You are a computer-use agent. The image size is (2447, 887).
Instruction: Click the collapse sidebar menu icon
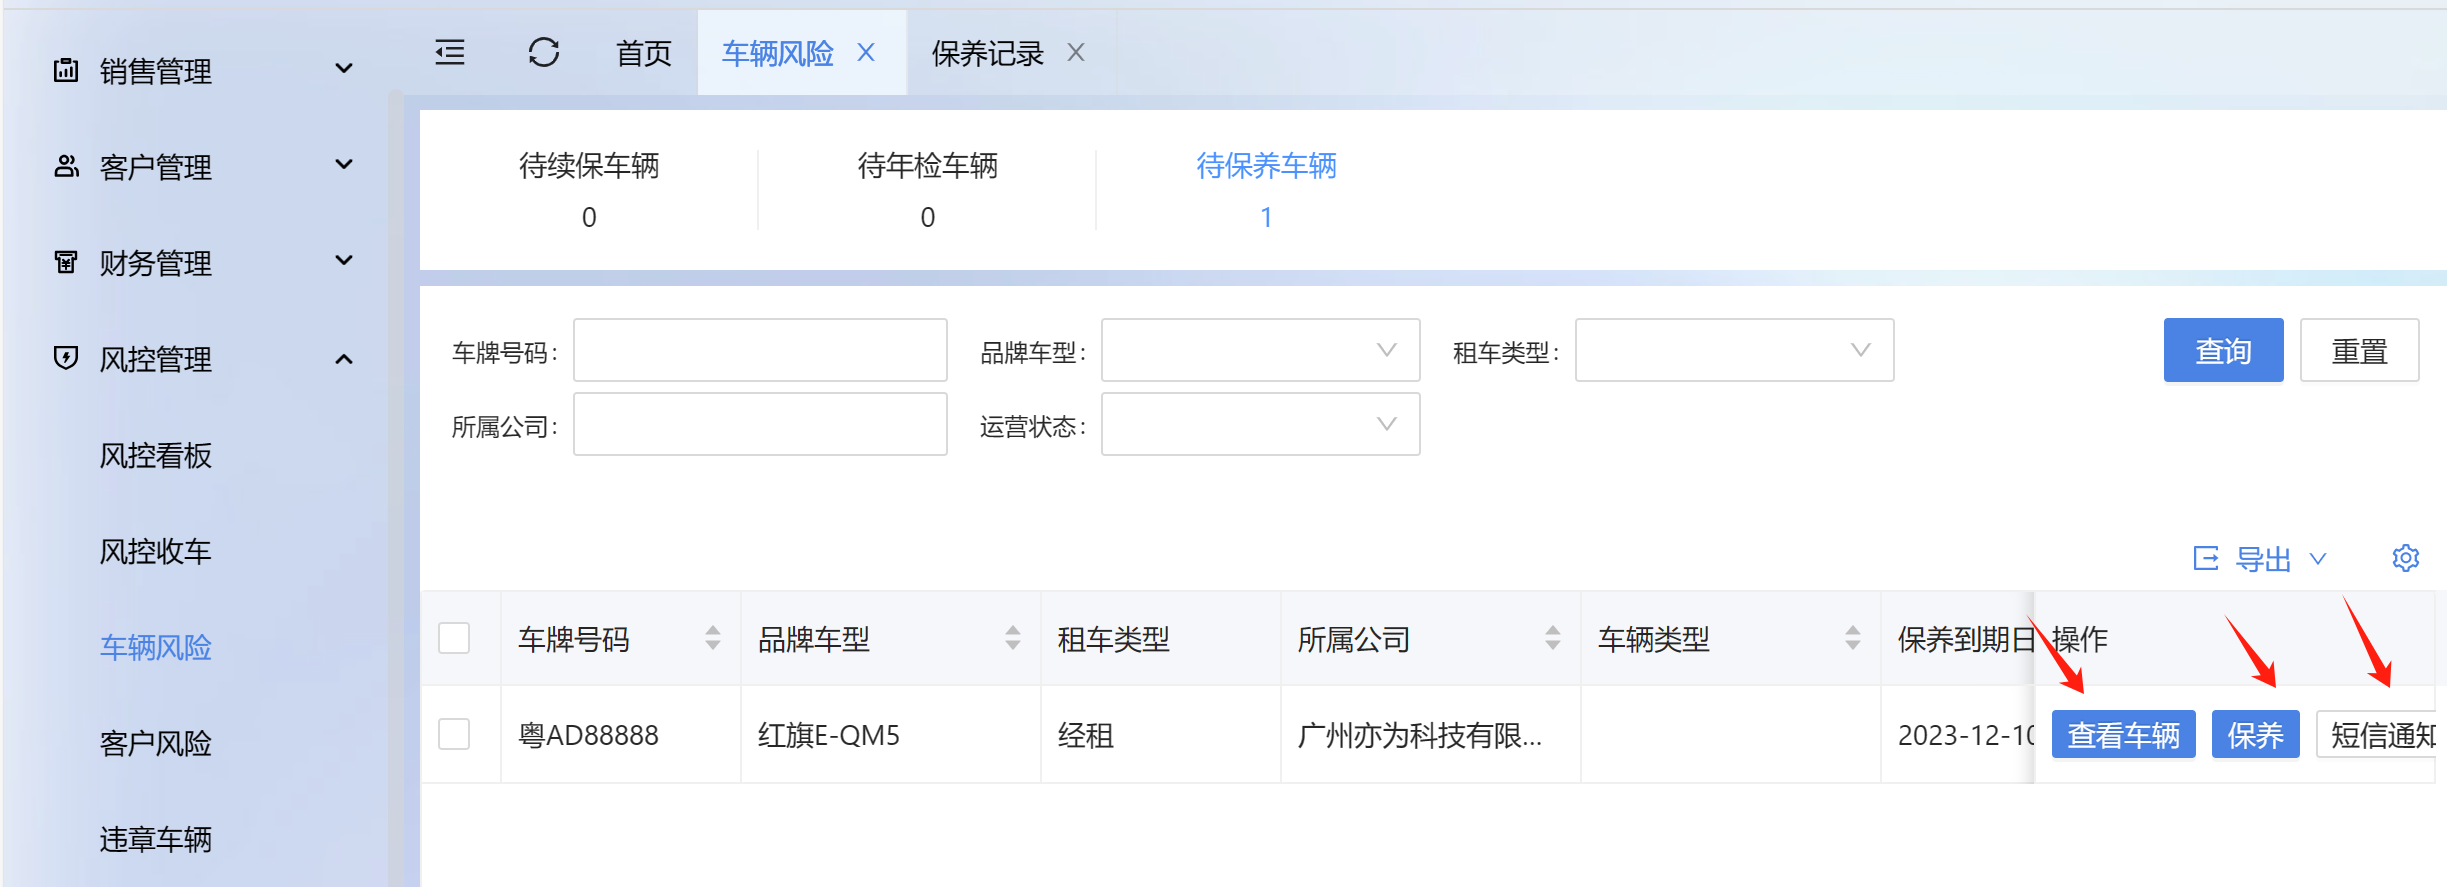(450, 52)
